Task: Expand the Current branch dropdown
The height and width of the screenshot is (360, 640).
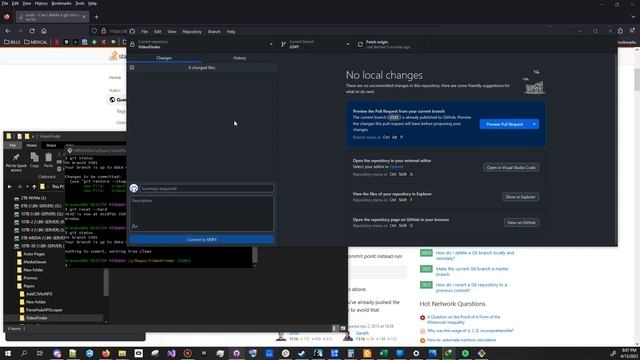Action: (x=315, y=44)
